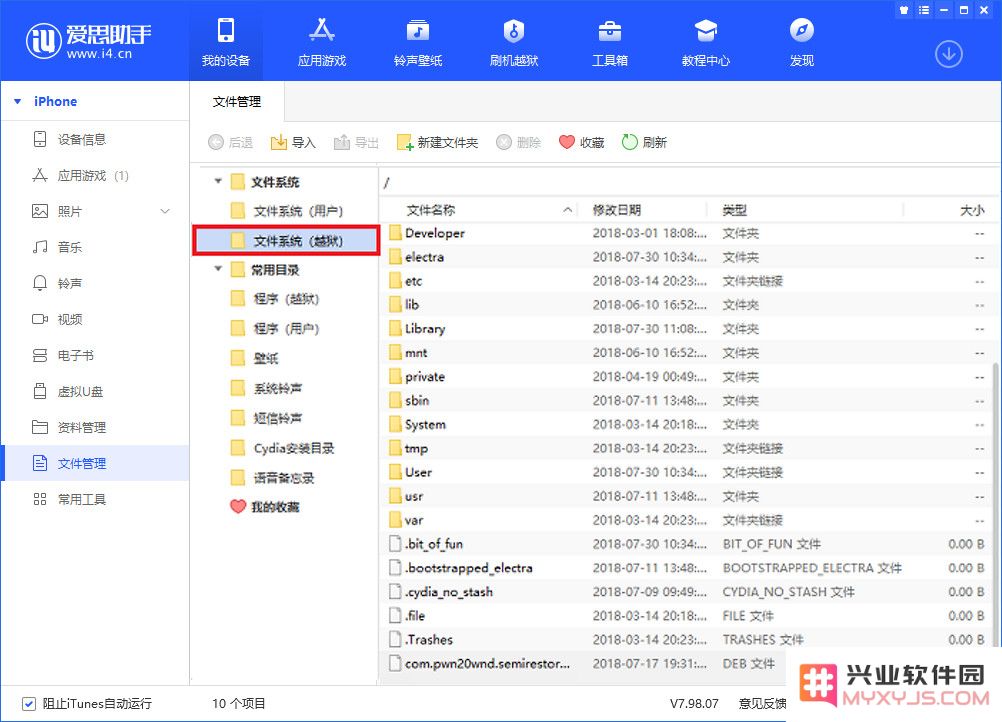Switch to the 文件管理 tab

[x=237, y=102]
